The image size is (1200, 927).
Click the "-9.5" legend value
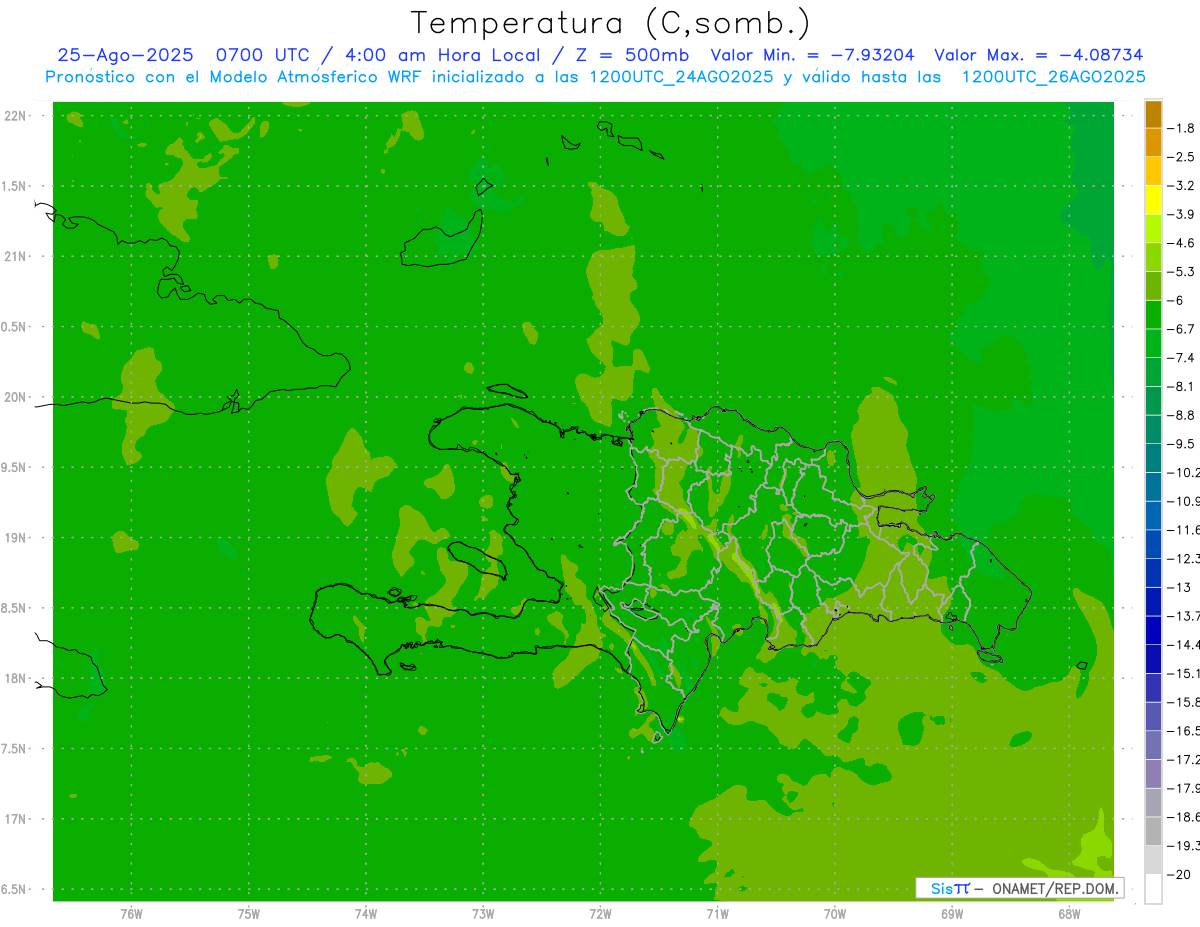1182,443
